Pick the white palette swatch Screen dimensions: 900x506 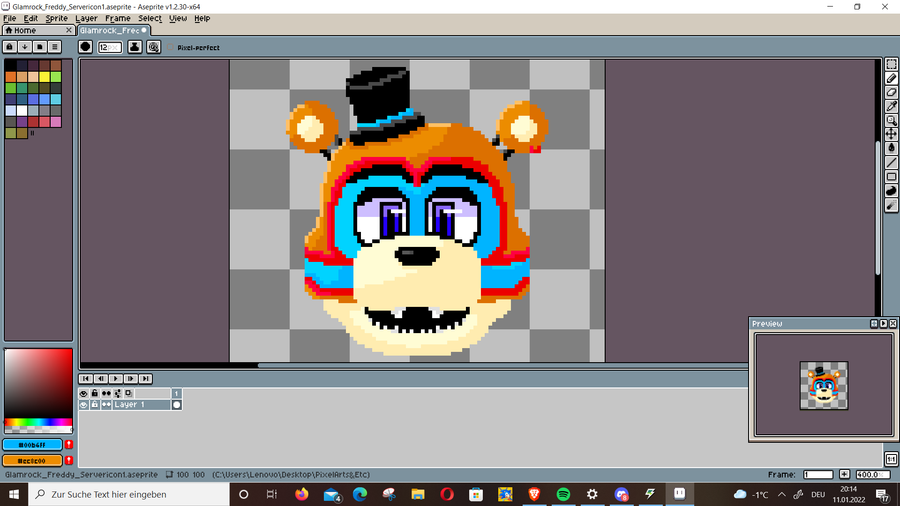pos(22,110)
